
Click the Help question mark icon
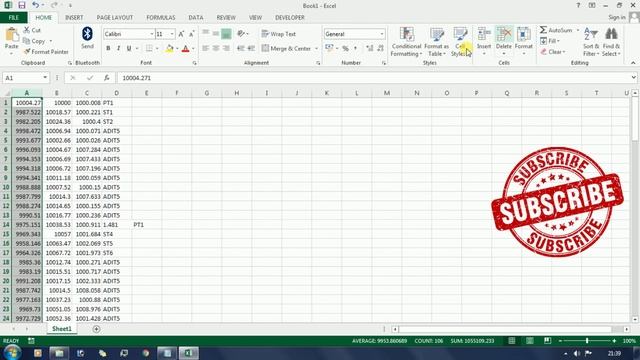tap(578, 5)
